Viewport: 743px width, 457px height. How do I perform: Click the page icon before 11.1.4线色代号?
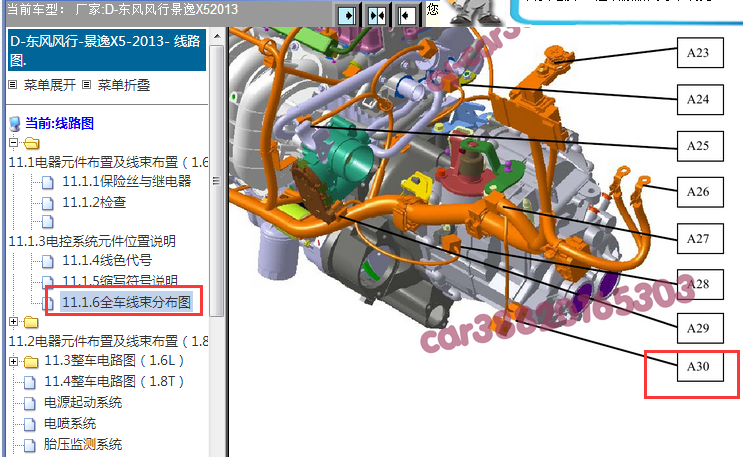click(x=48, y=261)
